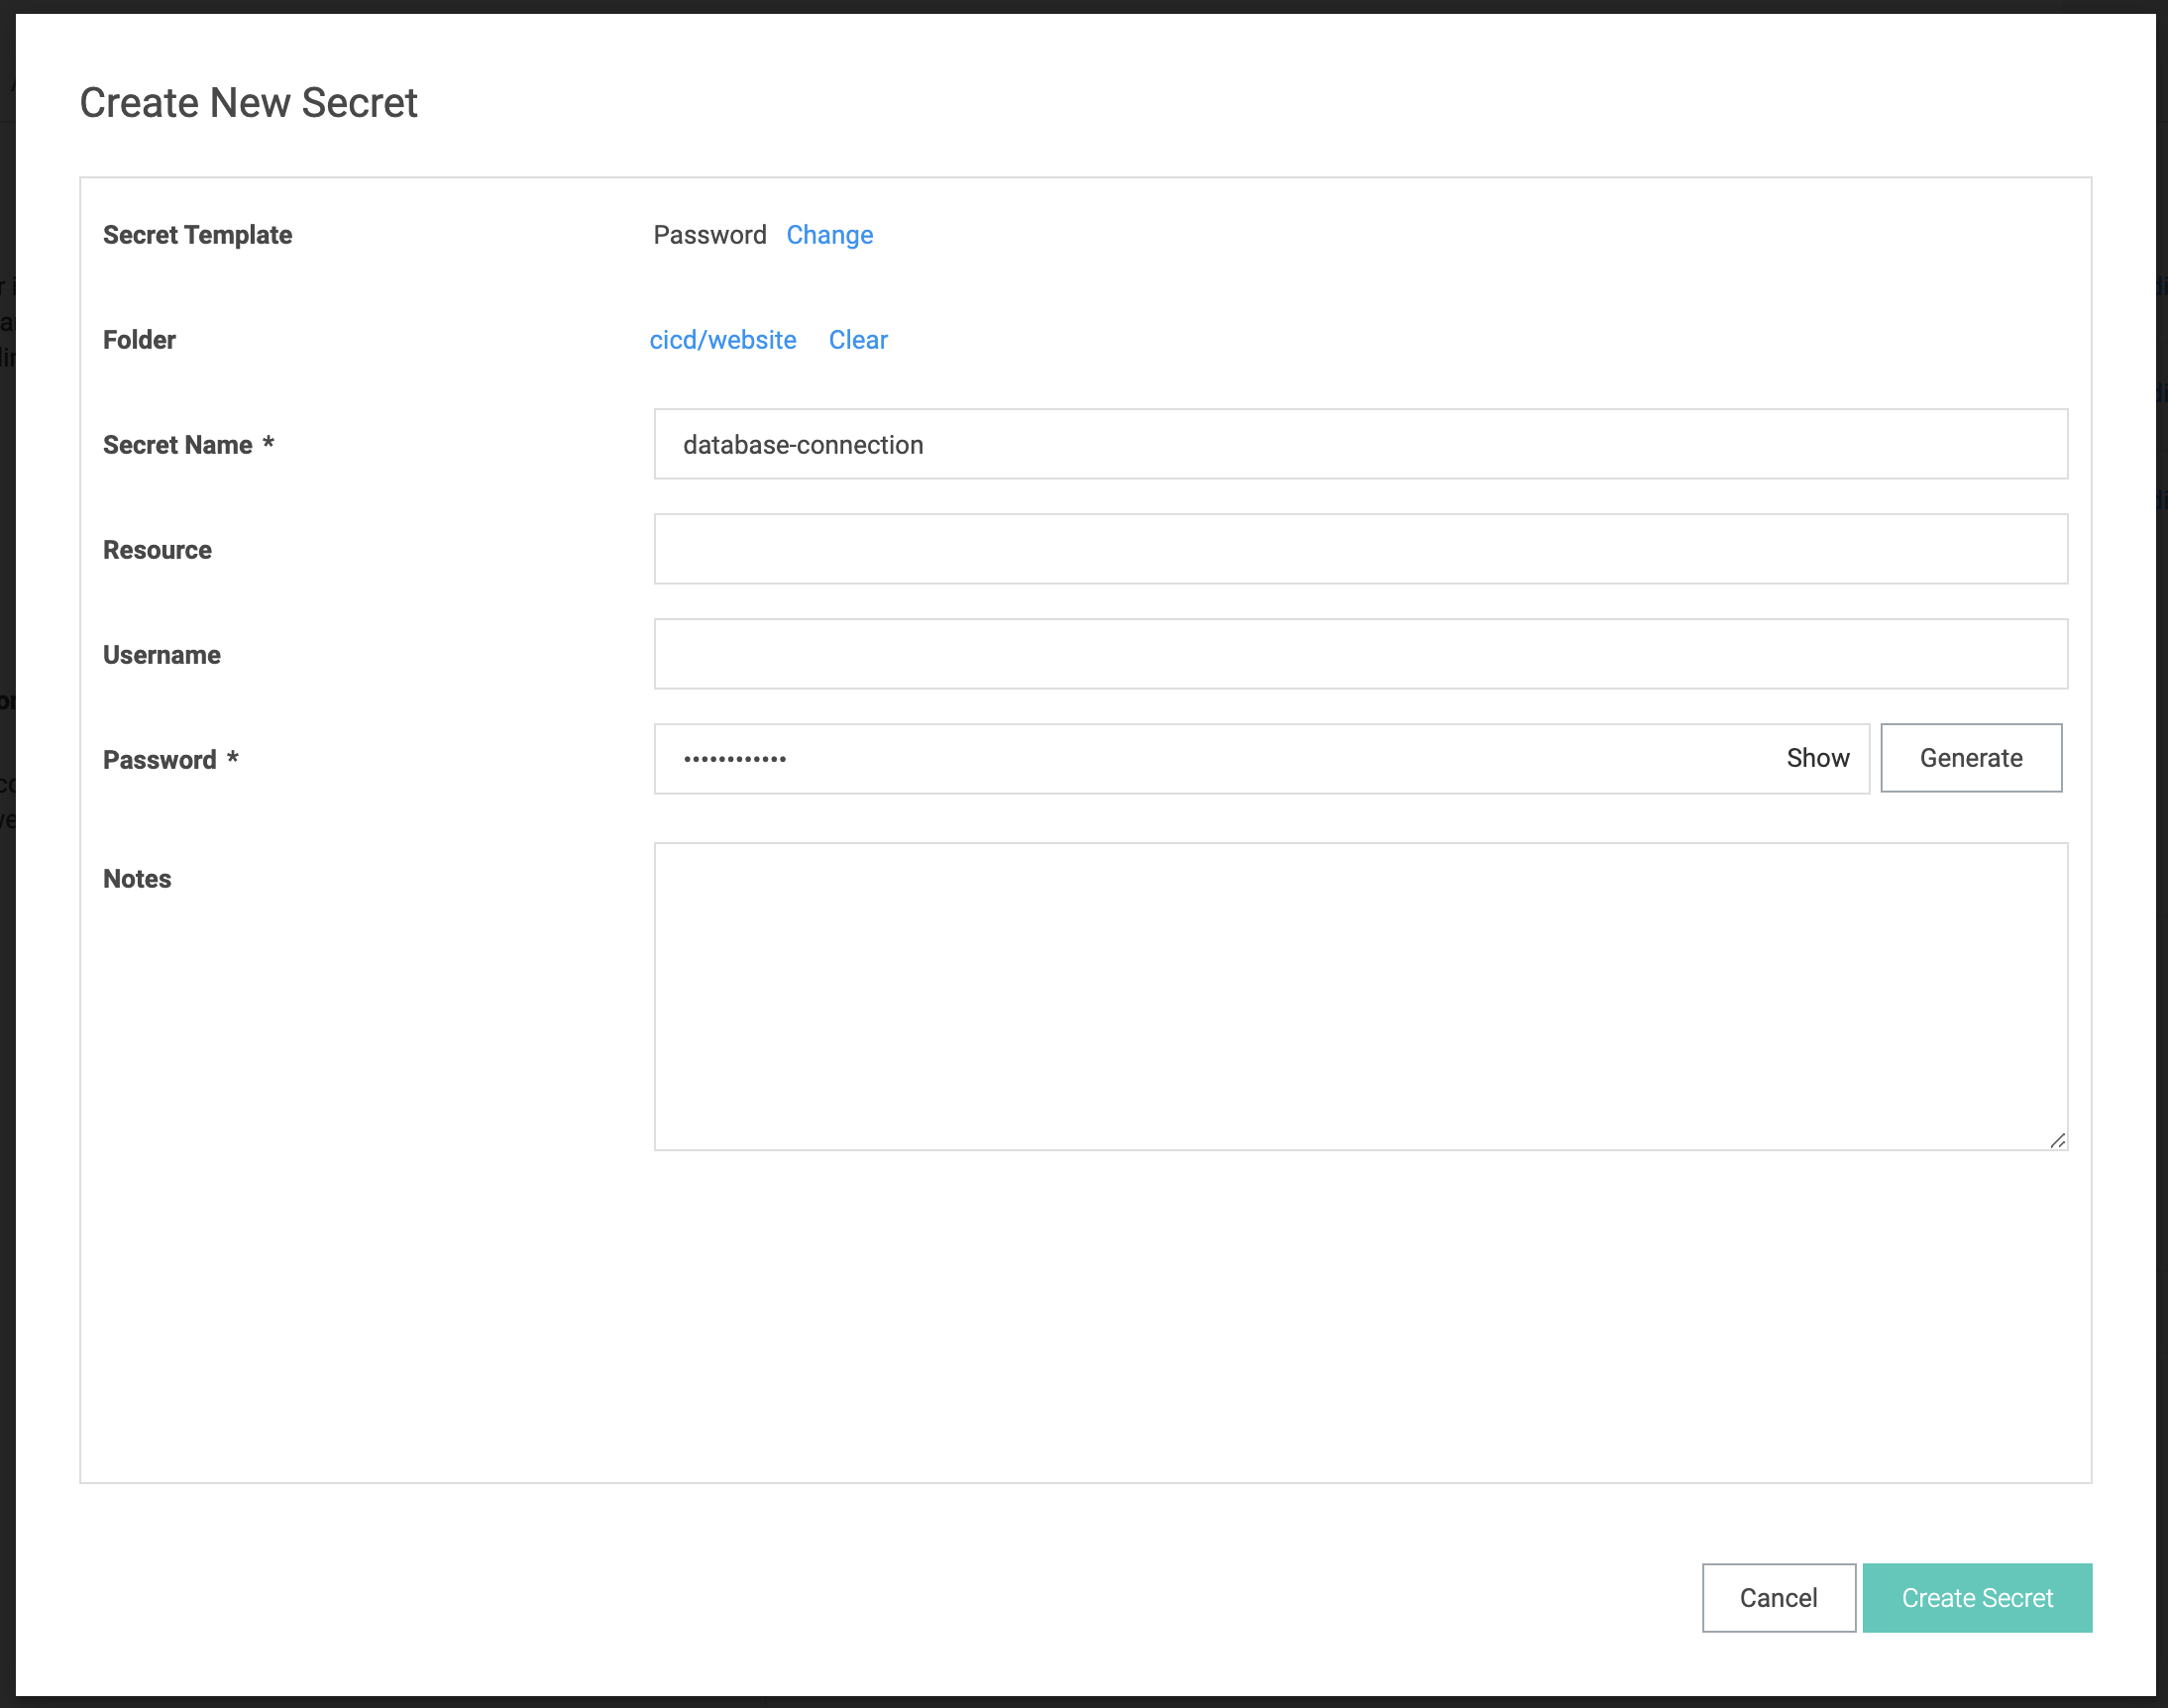Click the 'Folder' field label

(x=139, y=340)
